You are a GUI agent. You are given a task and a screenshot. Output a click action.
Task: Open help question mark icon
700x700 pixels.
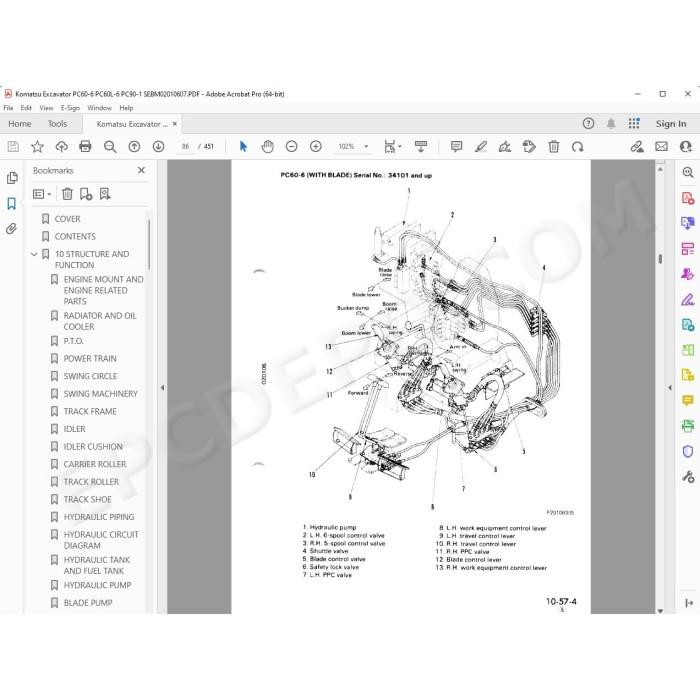(x=588, y=124)
